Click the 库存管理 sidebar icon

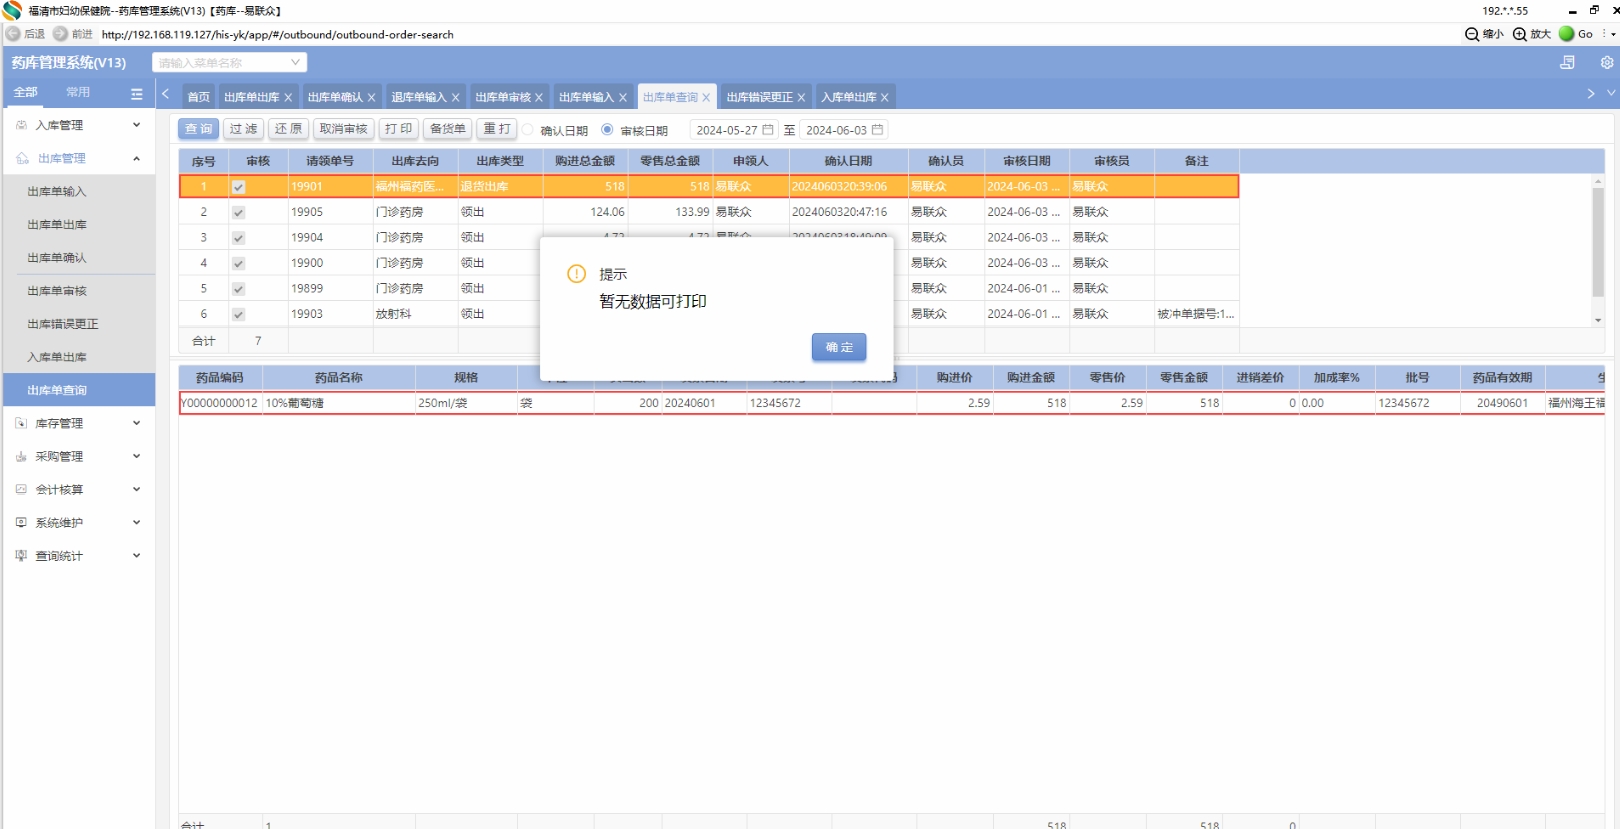coord(21,423)
